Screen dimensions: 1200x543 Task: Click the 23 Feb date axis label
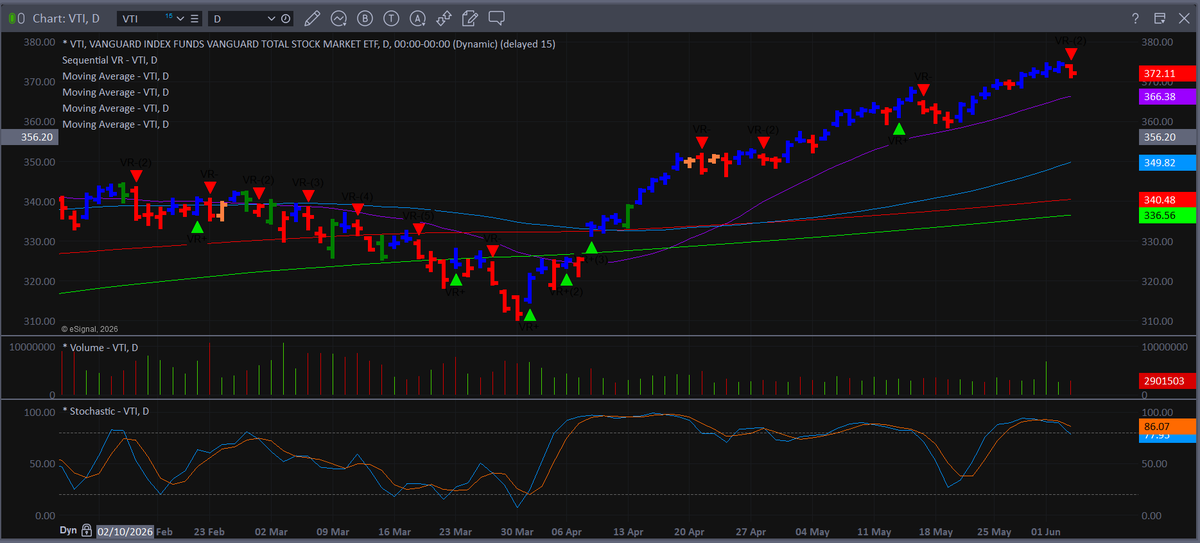(x=209, y=531)
